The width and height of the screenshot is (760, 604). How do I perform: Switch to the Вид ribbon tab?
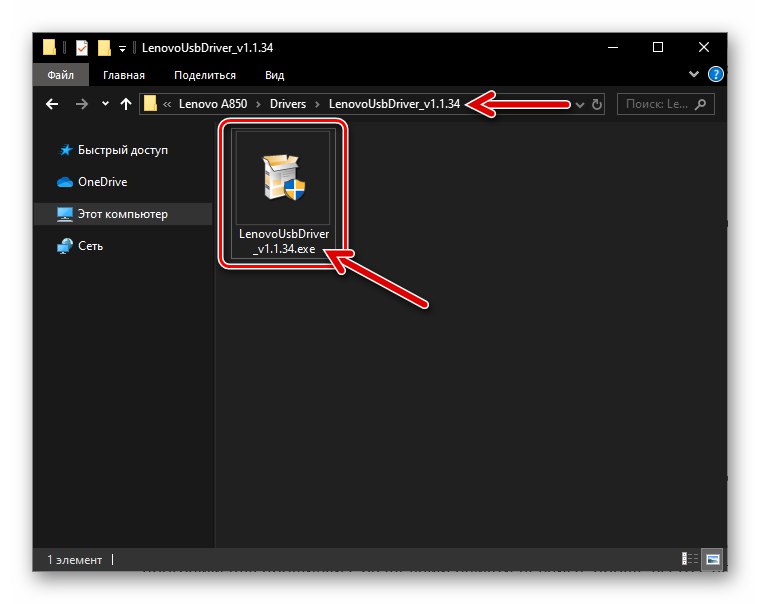(x=274, y=75)
